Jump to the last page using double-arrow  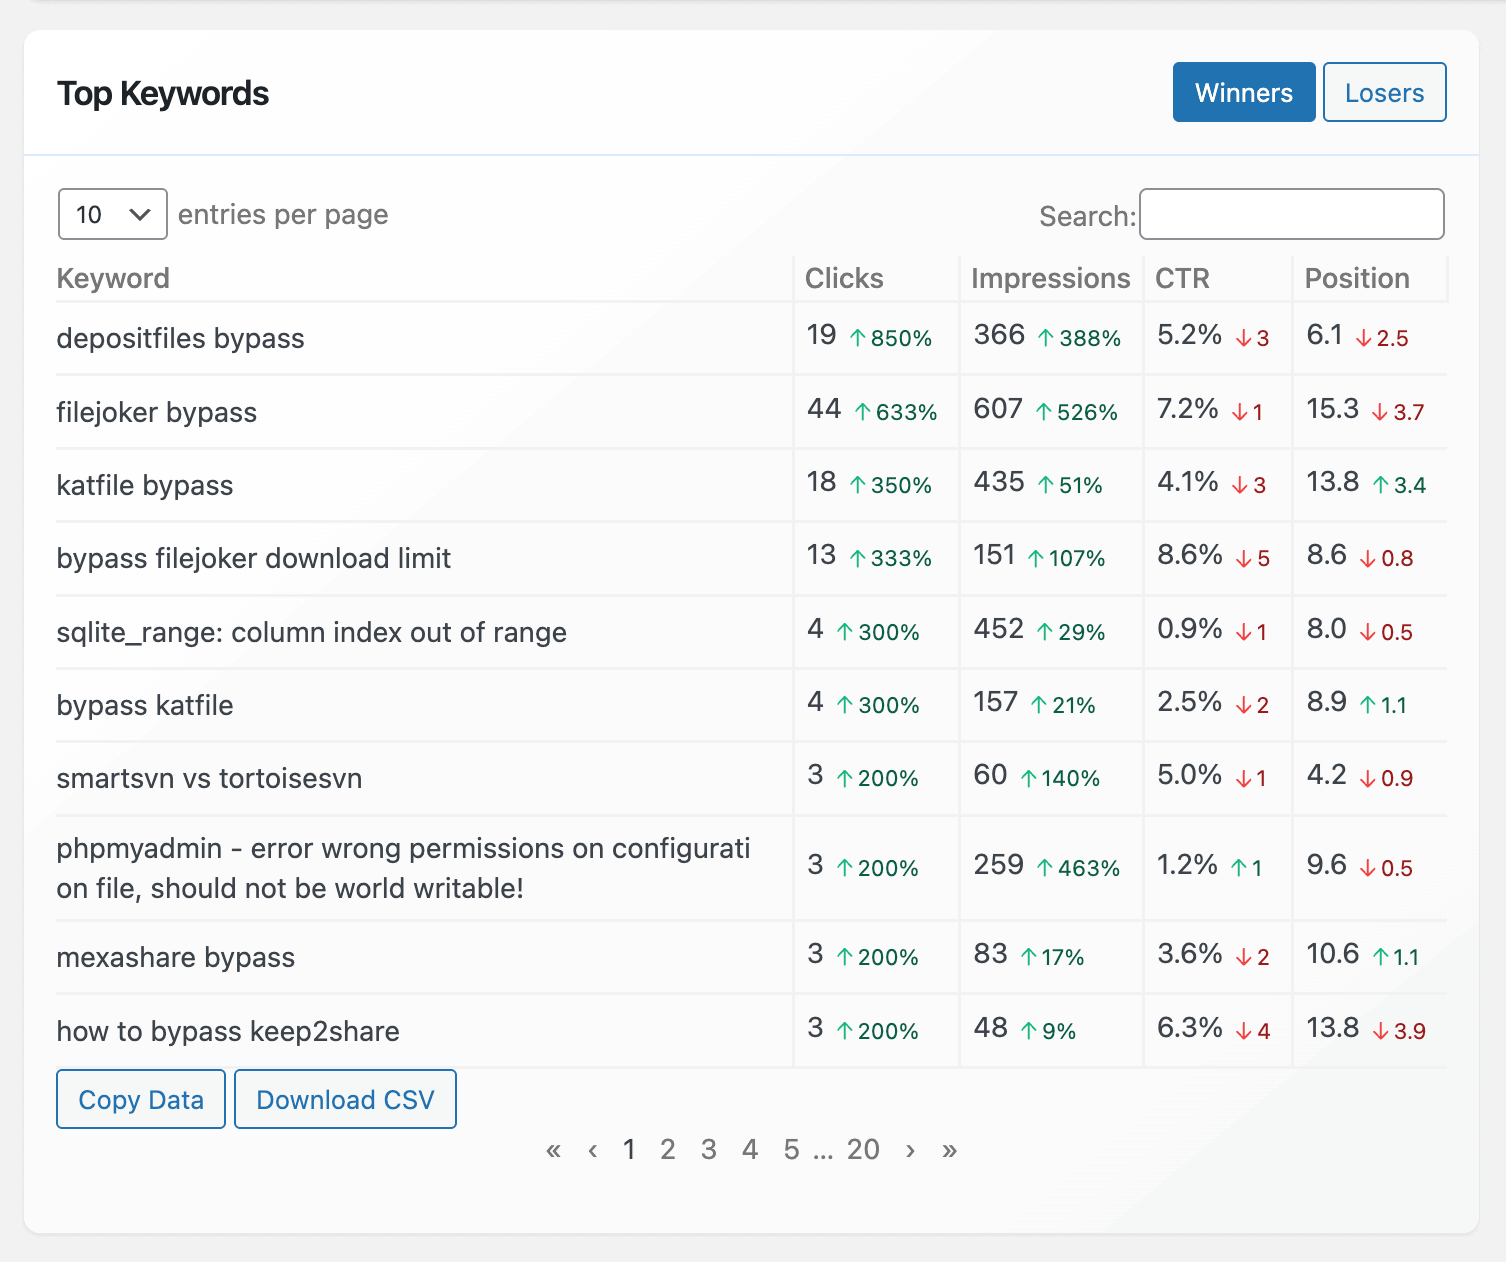point(948,1149)
